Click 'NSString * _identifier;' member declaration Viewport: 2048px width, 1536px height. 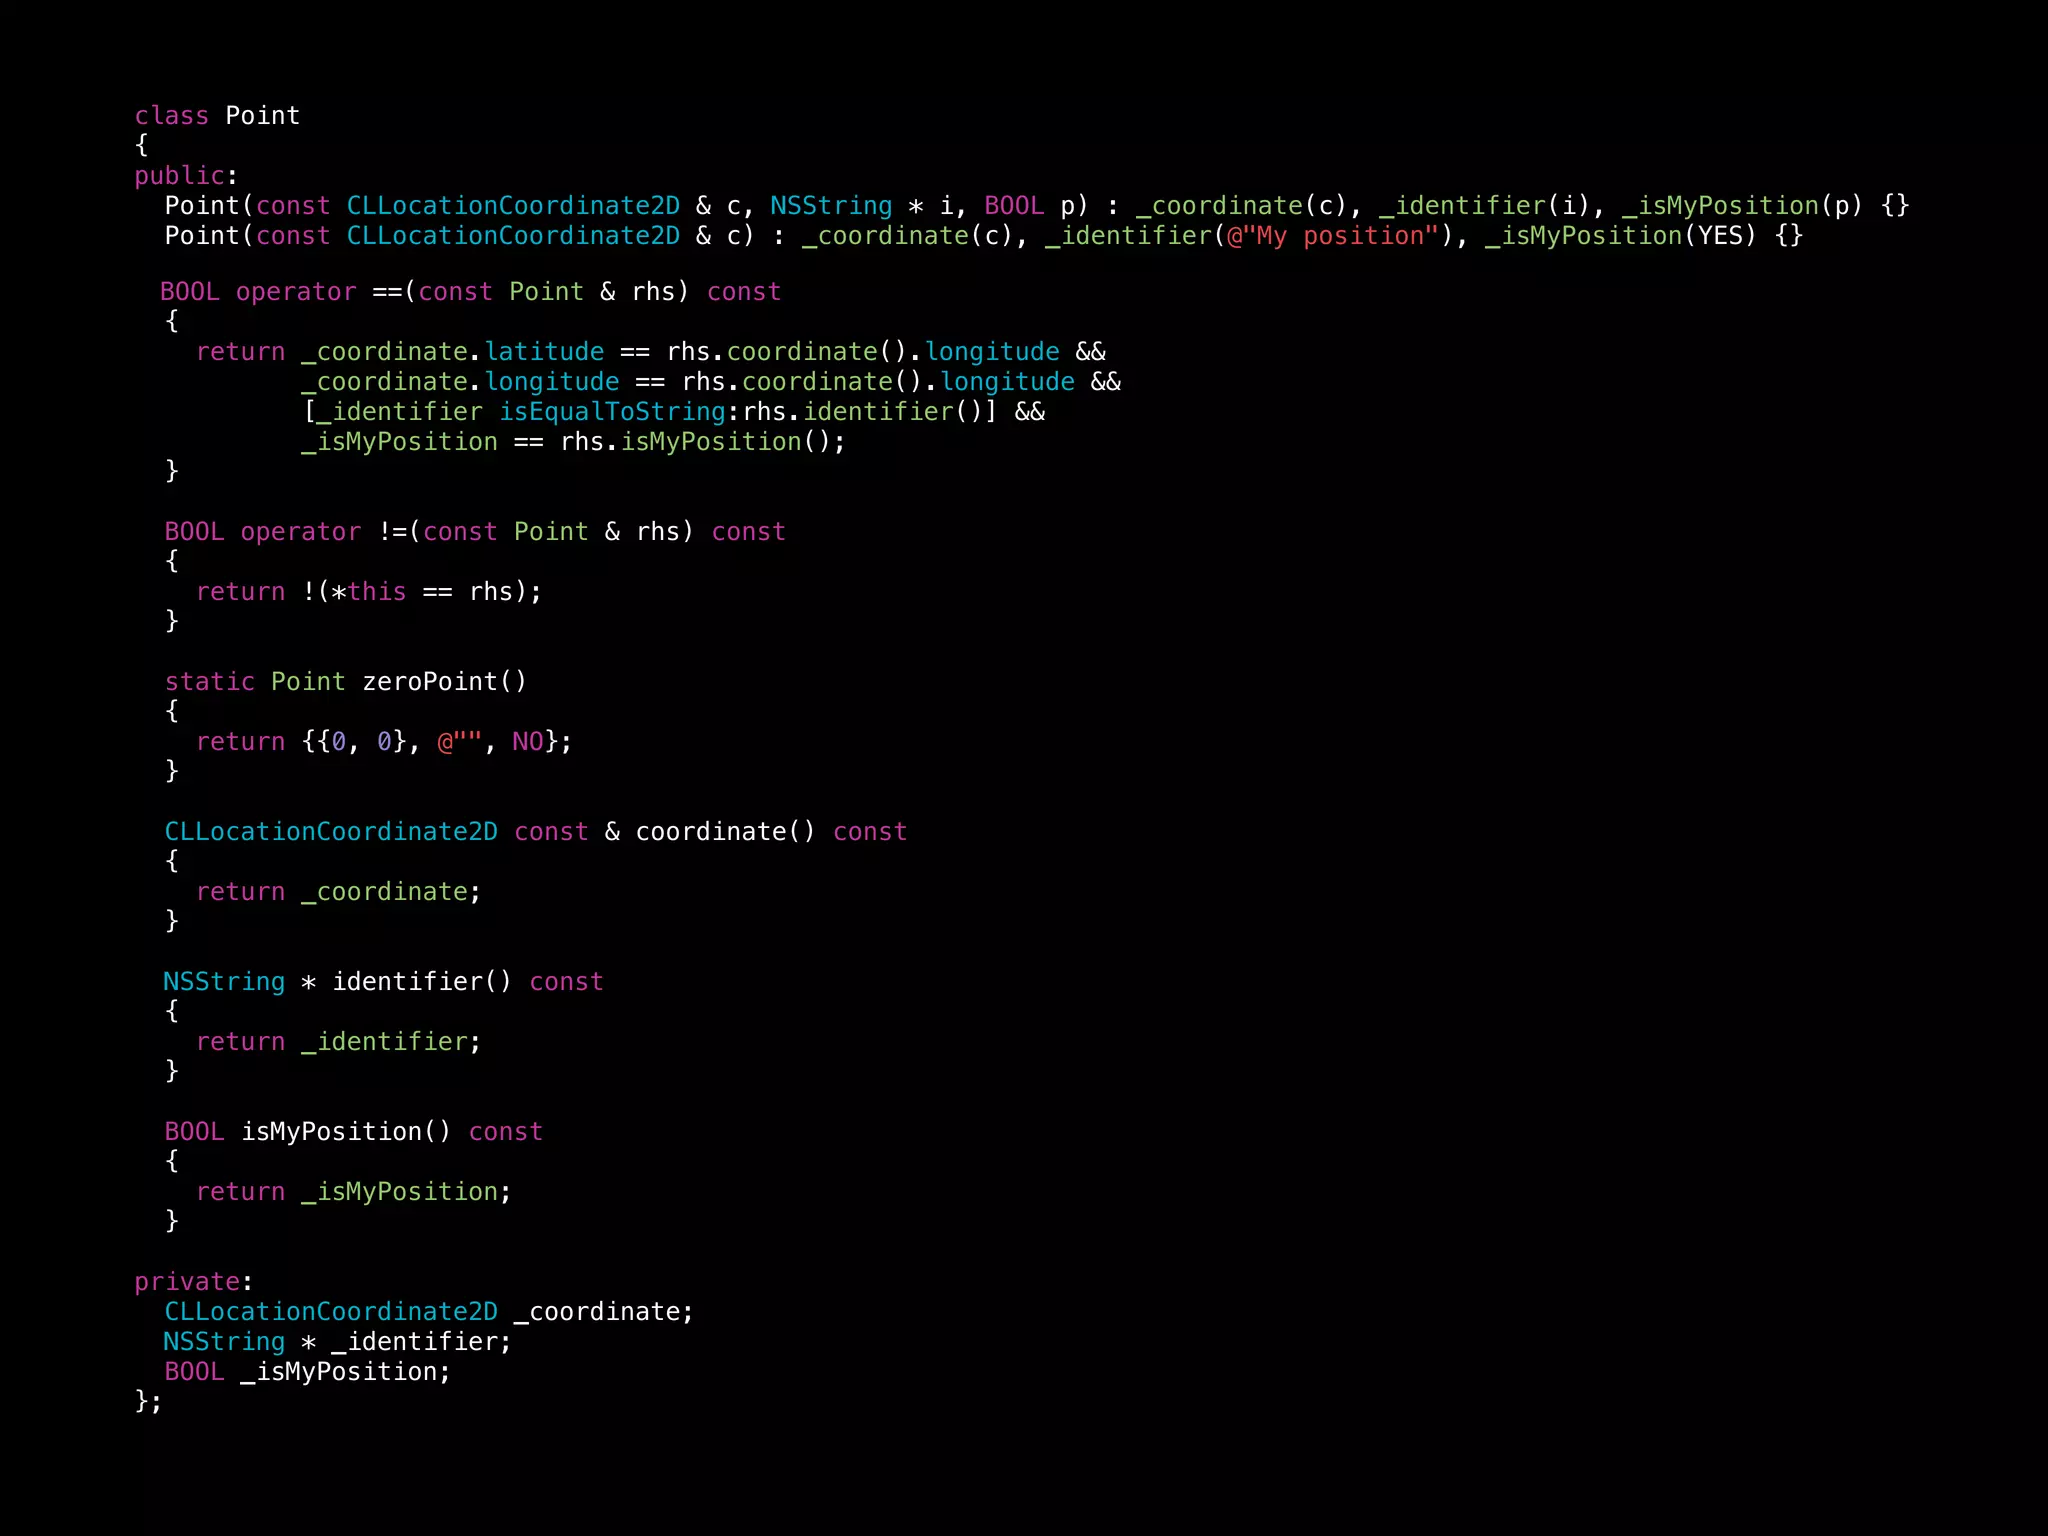pyautogui.click(x=338, y=1342)
